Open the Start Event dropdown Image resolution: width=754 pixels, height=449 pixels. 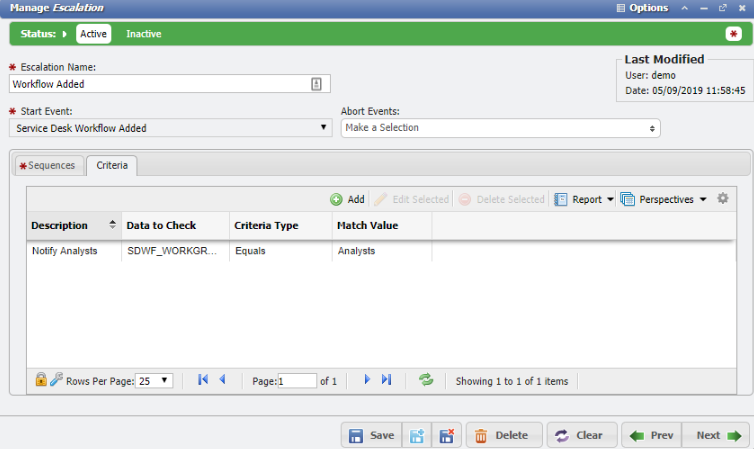point(170,128)
